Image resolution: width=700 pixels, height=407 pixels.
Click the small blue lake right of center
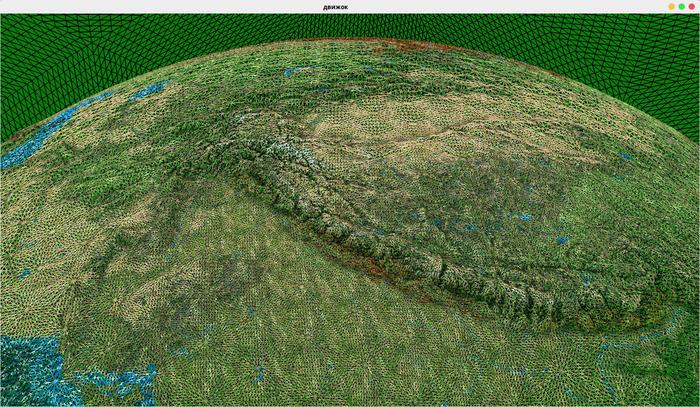(524, 216)
